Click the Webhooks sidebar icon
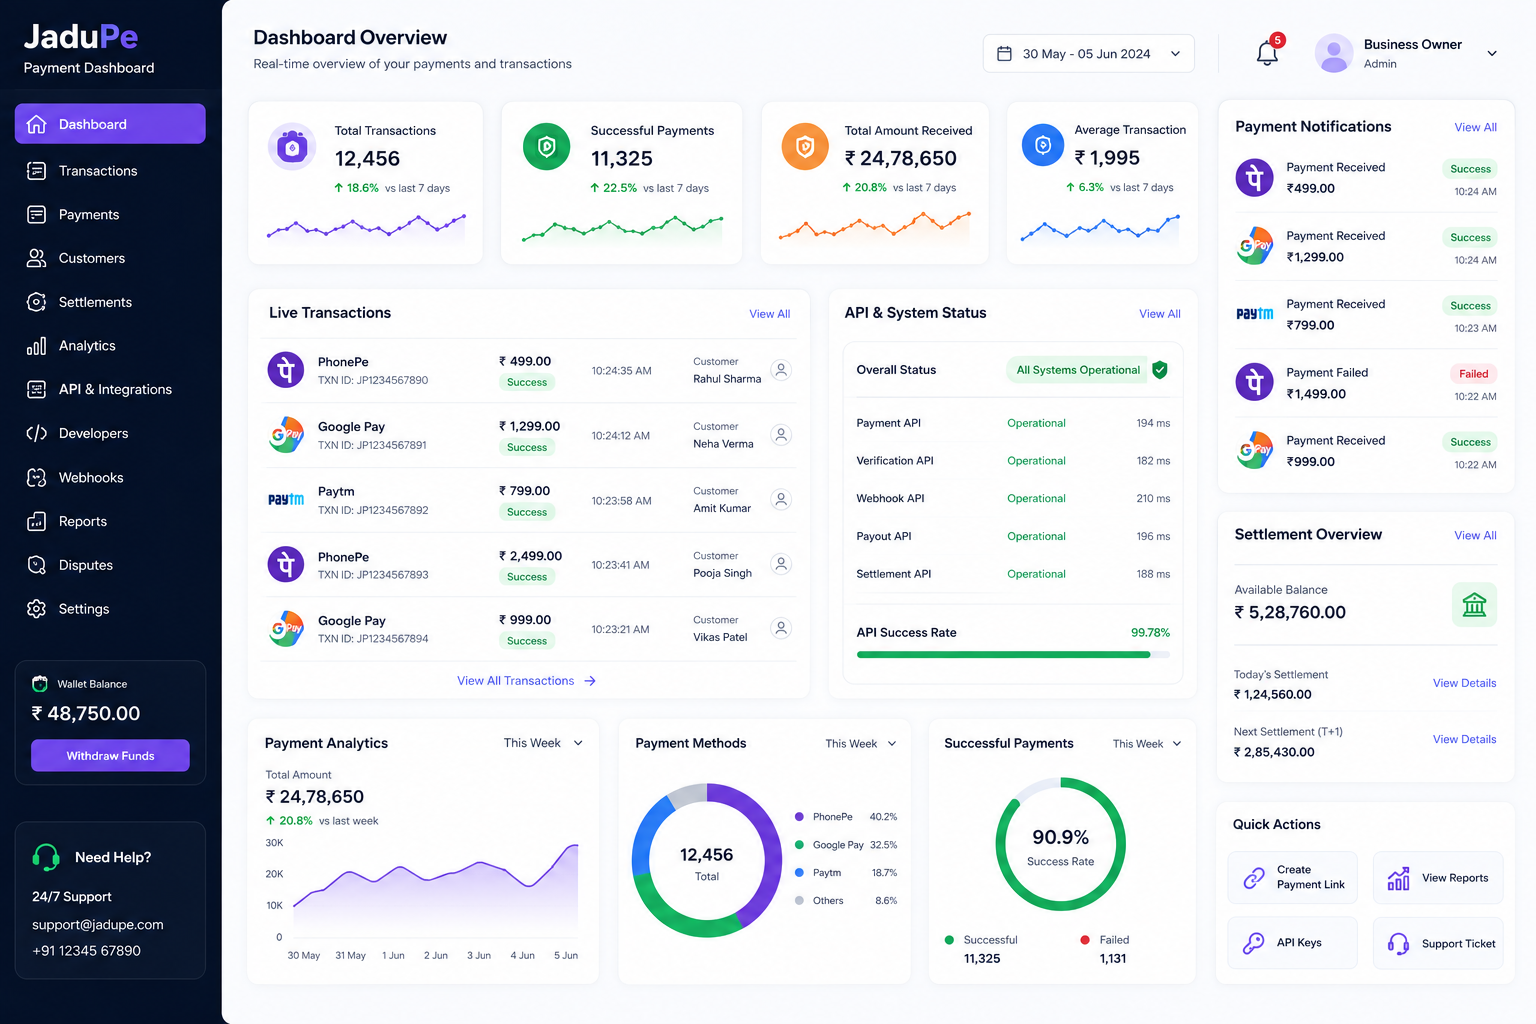 (x=37, y=478)
